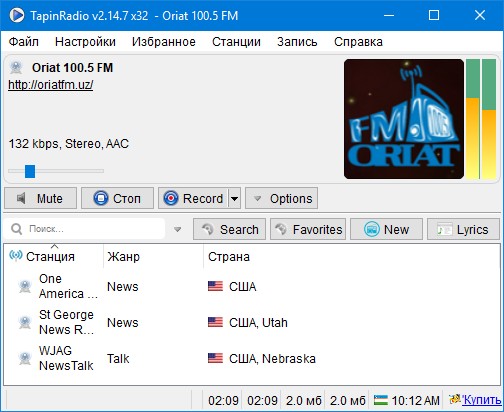The width and height of the screenshot is (504, 412).
Task: Adjust the volume slider handle
Action: pos(30,171)
